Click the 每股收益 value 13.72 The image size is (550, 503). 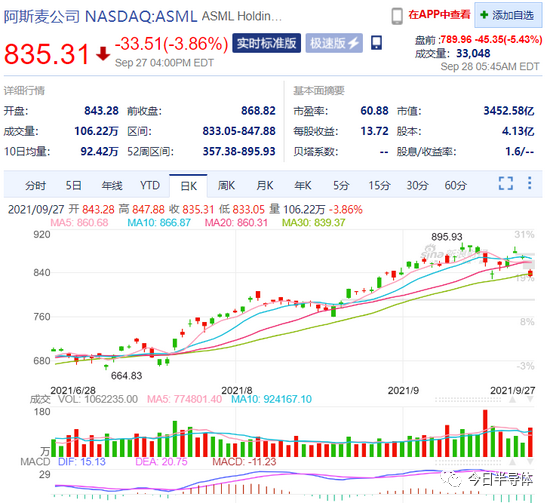pos(374,131)
